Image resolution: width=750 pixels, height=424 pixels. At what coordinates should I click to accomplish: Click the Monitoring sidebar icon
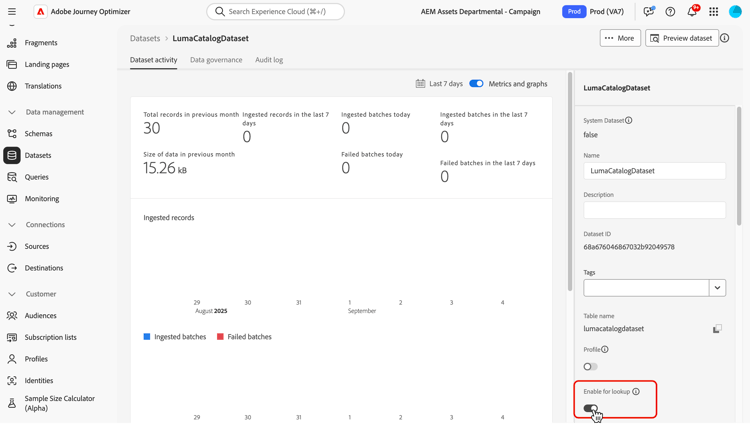point(12,199)
